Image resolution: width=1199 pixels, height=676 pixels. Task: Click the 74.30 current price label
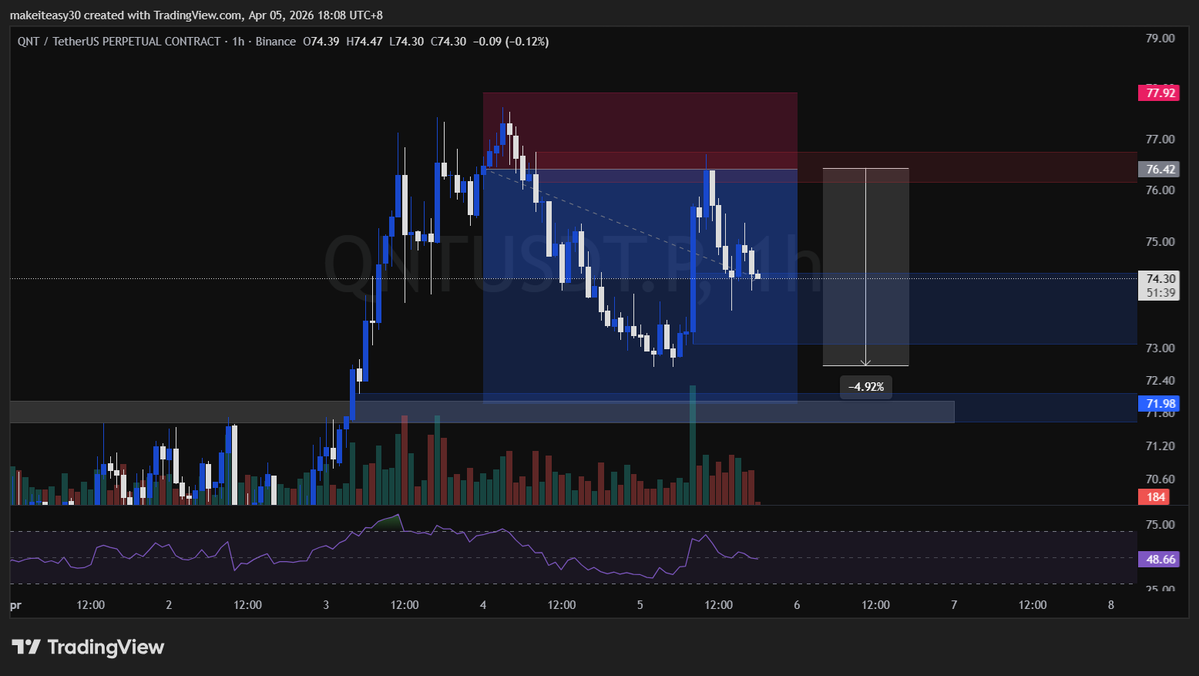pyautogui.click(x=1160, y=279)
